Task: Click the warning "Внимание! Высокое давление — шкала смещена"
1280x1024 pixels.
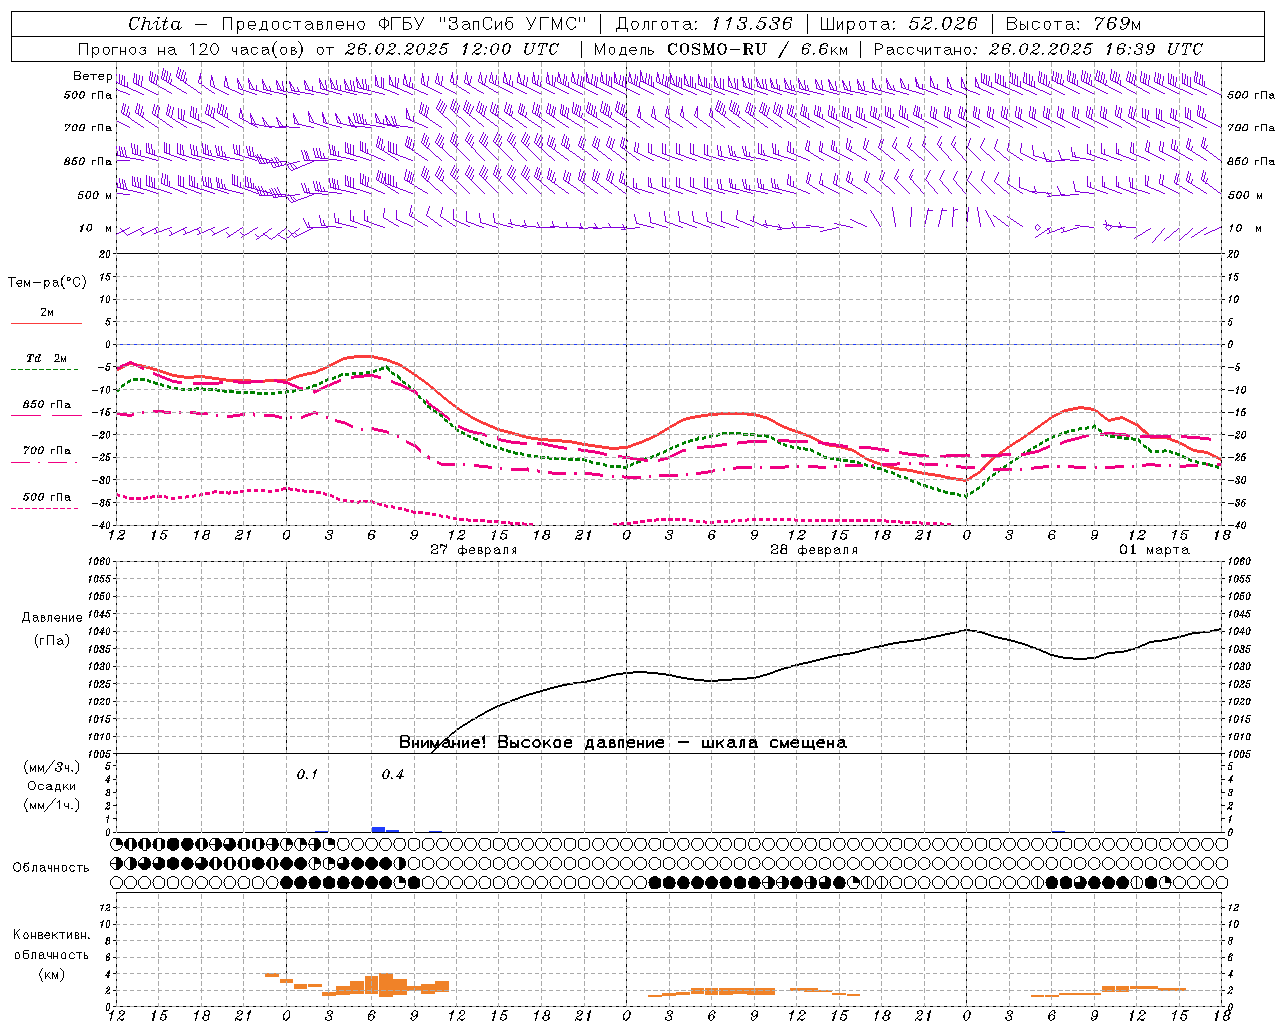Action: pos(622,743)
